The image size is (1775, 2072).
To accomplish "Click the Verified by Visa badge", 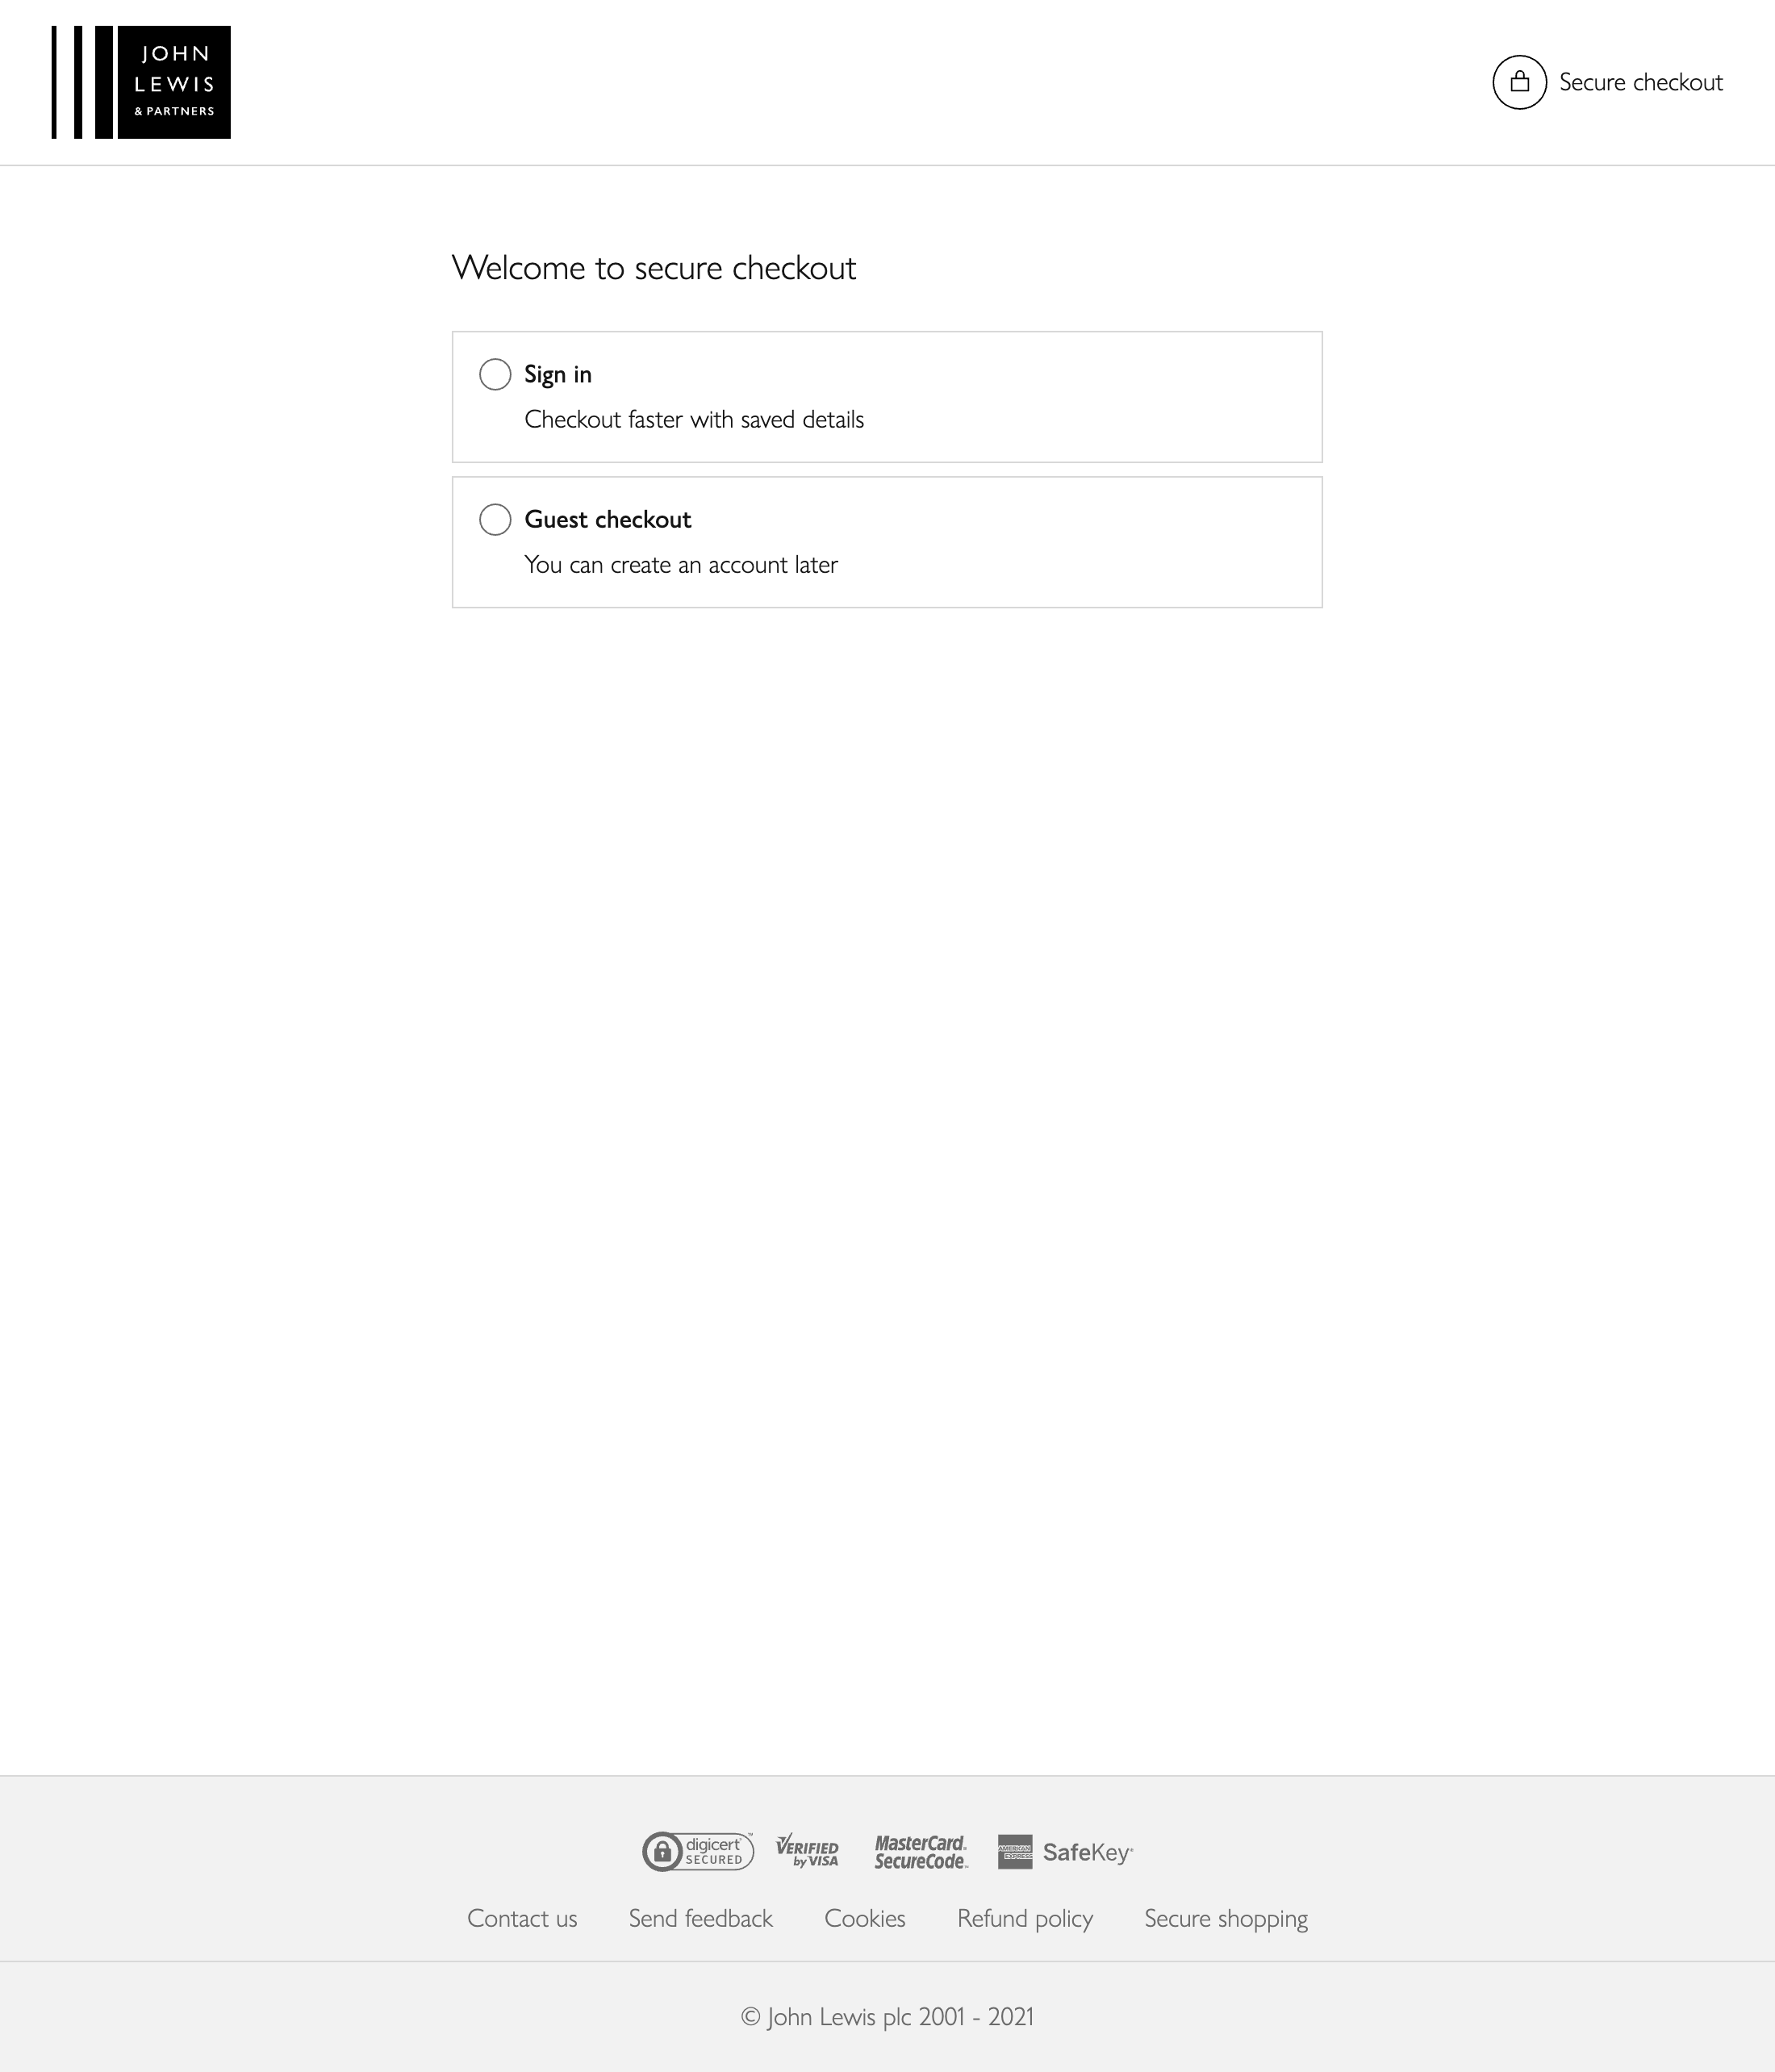I will [x=807, y=1852].
